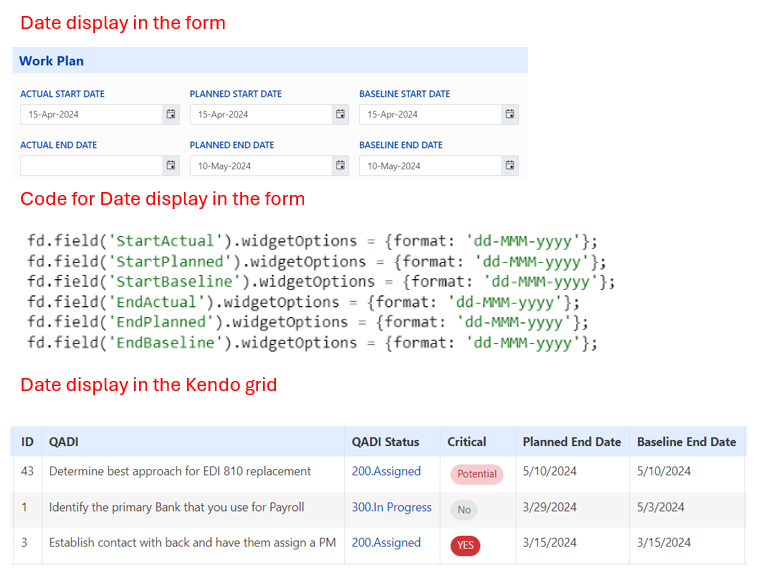Click the Critical column header
This screenshot has width=764, height=573.
[467, 441]
